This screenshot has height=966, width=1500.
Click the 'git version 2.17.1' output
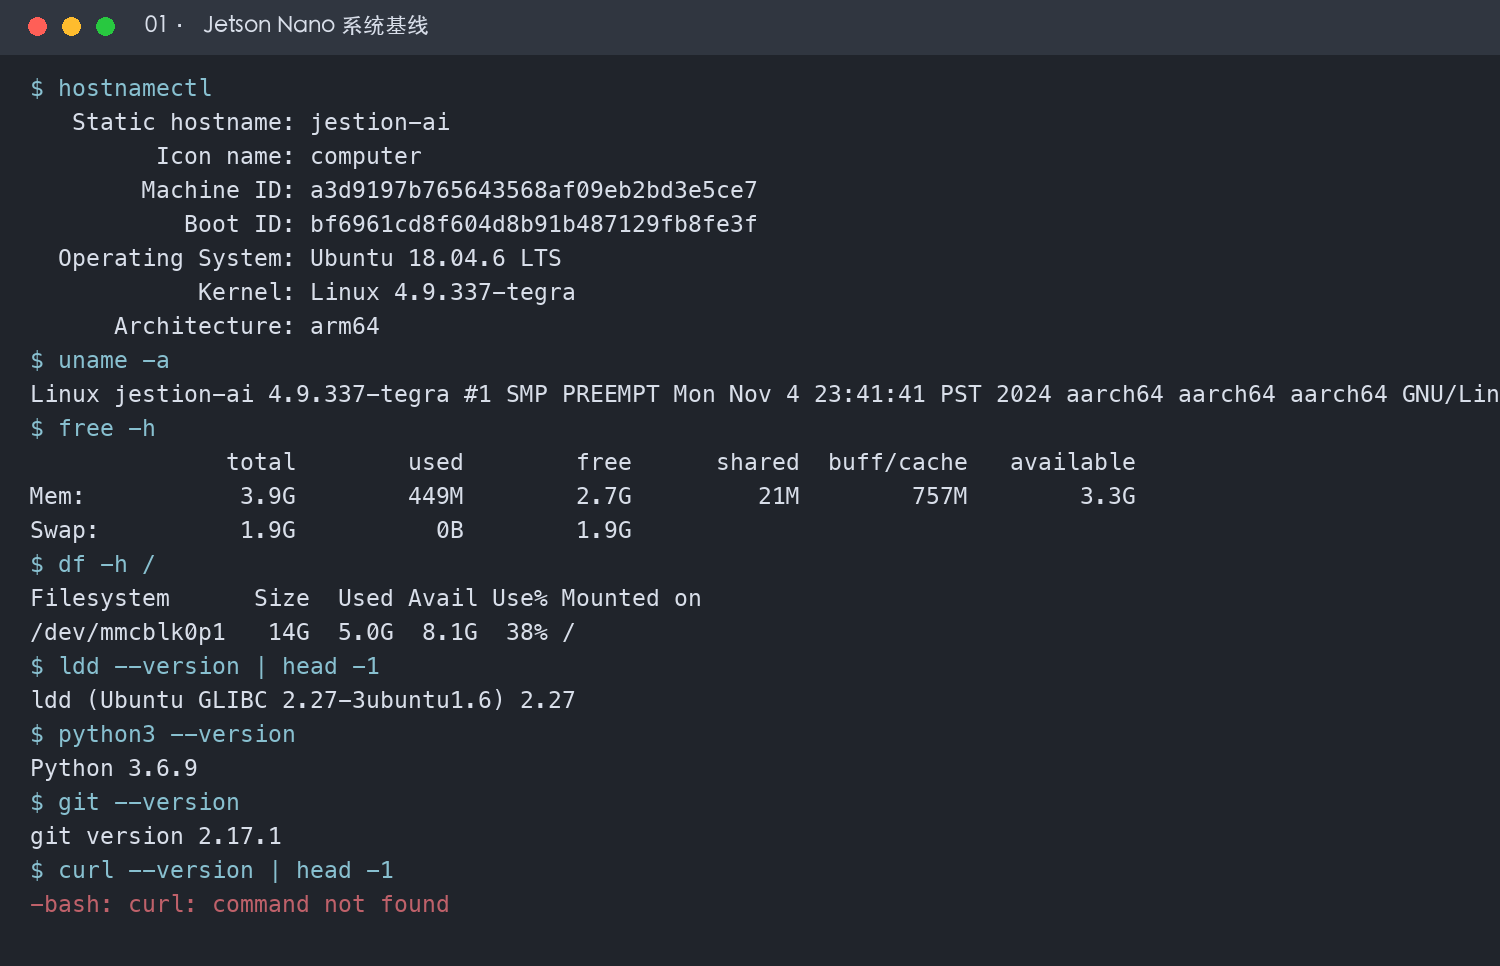[156, 836]
